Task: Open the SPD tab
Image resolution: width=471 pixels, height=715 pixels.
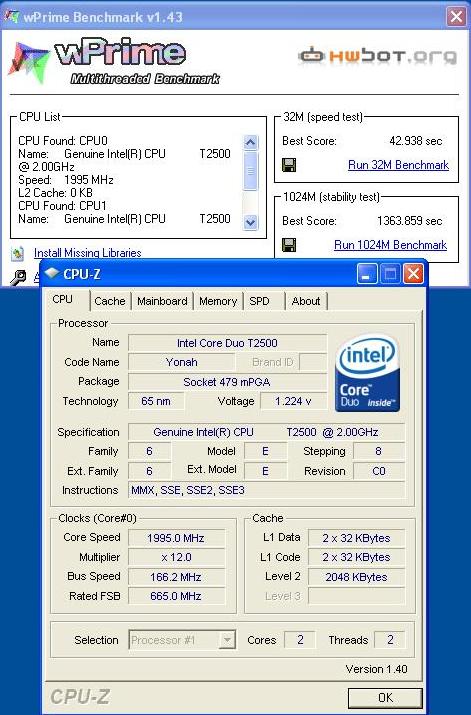Action: click(x=259, y=301)
